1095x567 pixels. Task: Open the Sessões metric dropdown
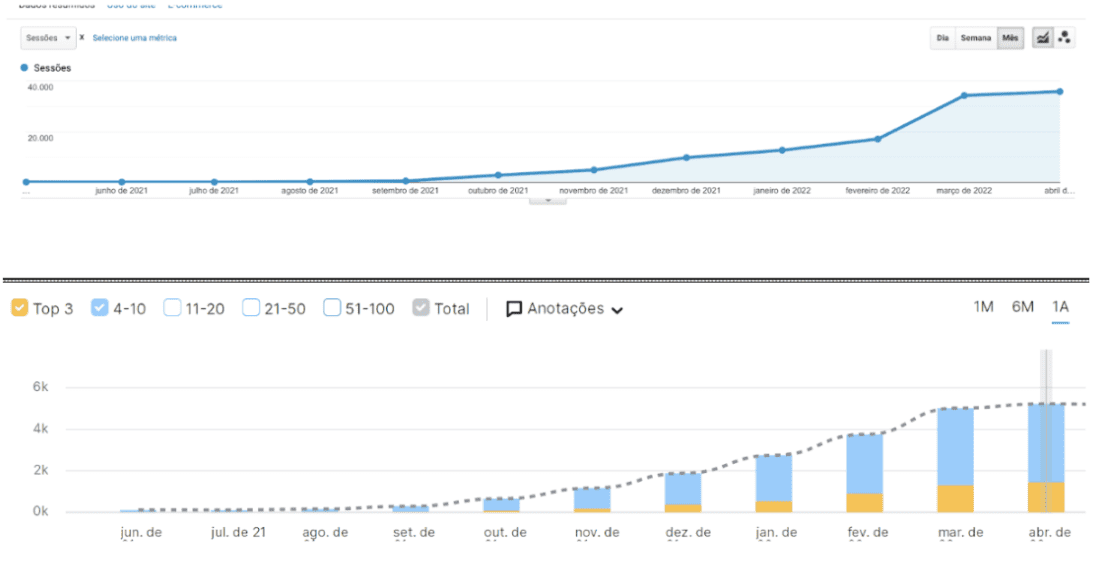[48, 38]
